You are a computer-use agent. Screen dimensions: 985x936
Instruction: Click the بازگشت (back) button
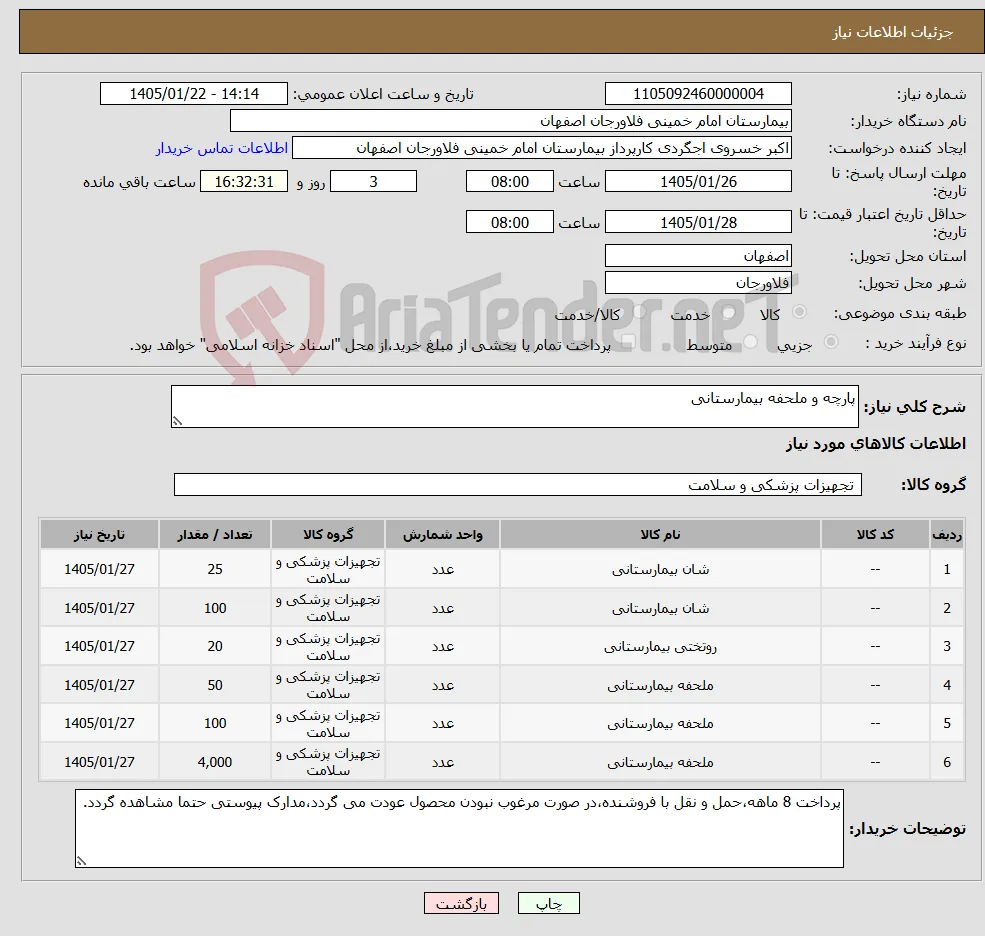pyautogui.click(x=461, y=903)
